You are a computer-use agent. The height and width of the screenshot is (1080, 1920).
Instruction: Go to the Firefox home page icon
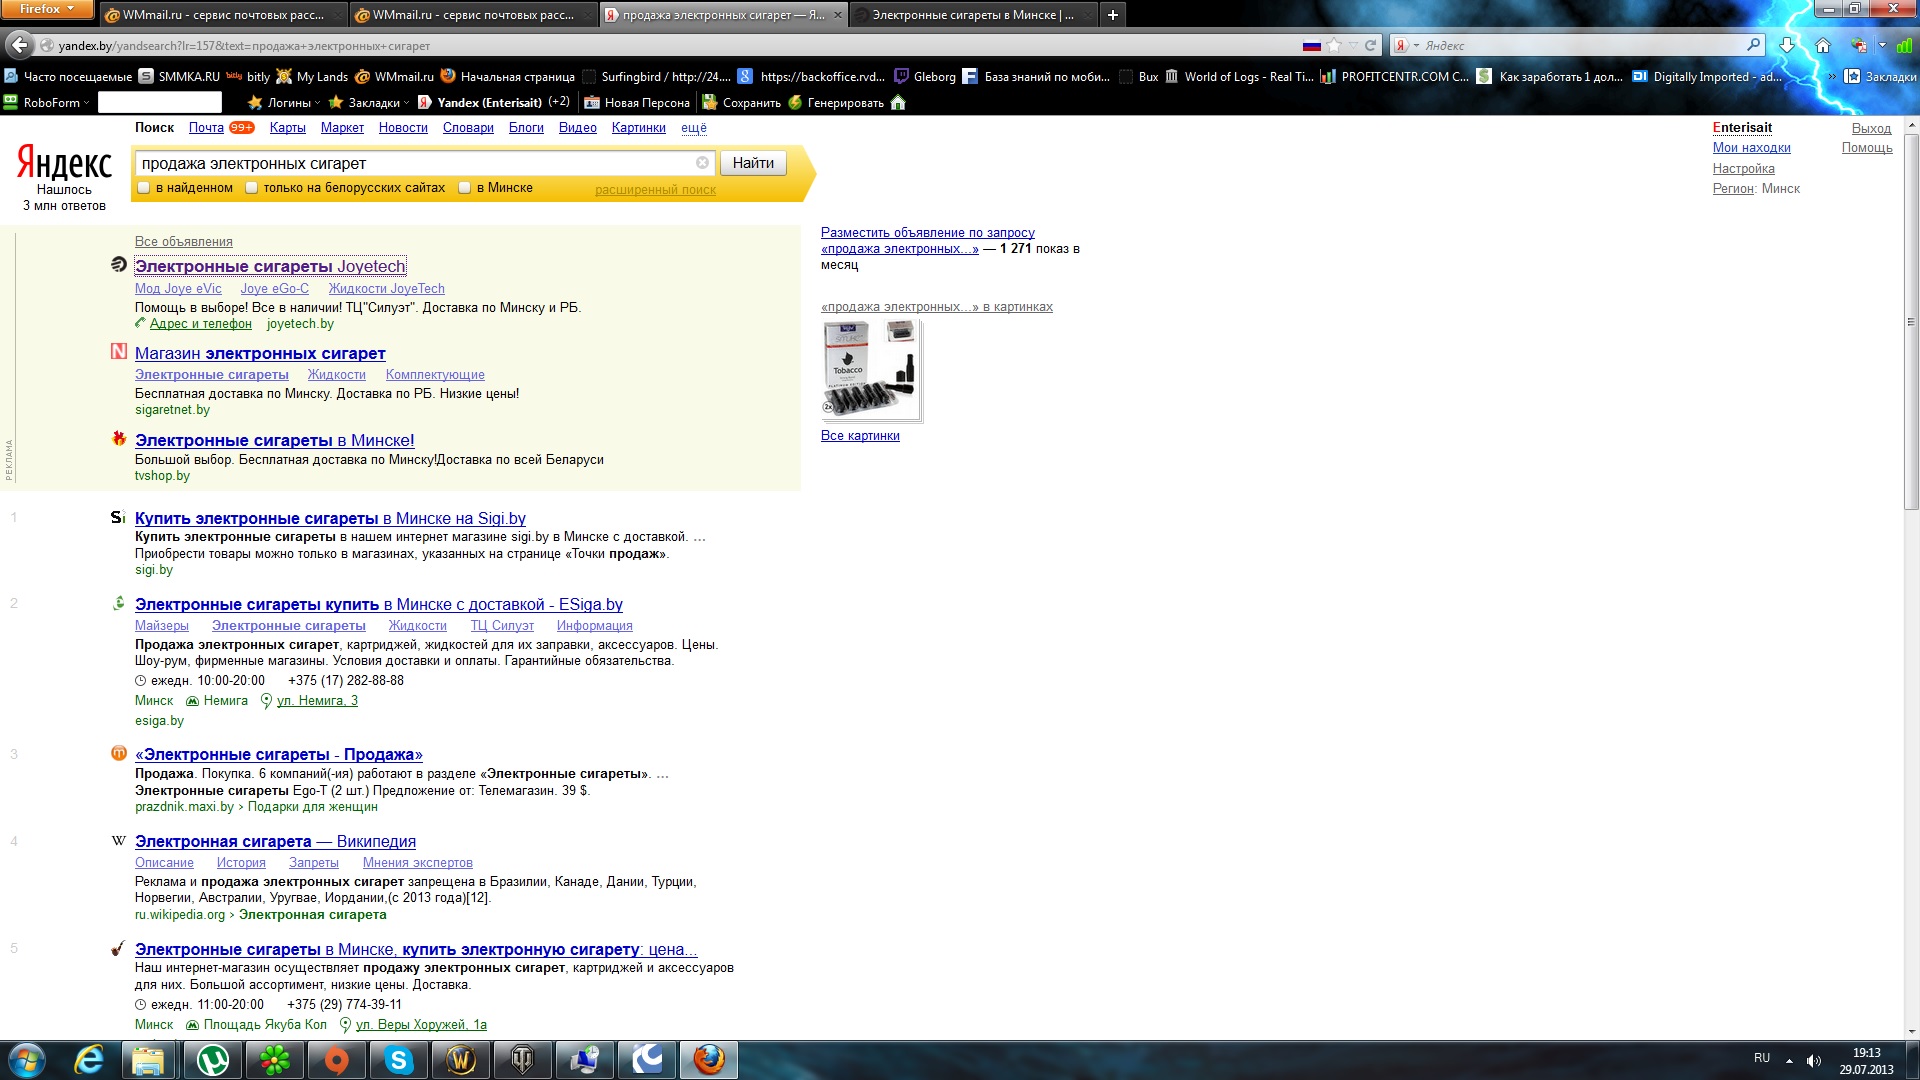1822,45
